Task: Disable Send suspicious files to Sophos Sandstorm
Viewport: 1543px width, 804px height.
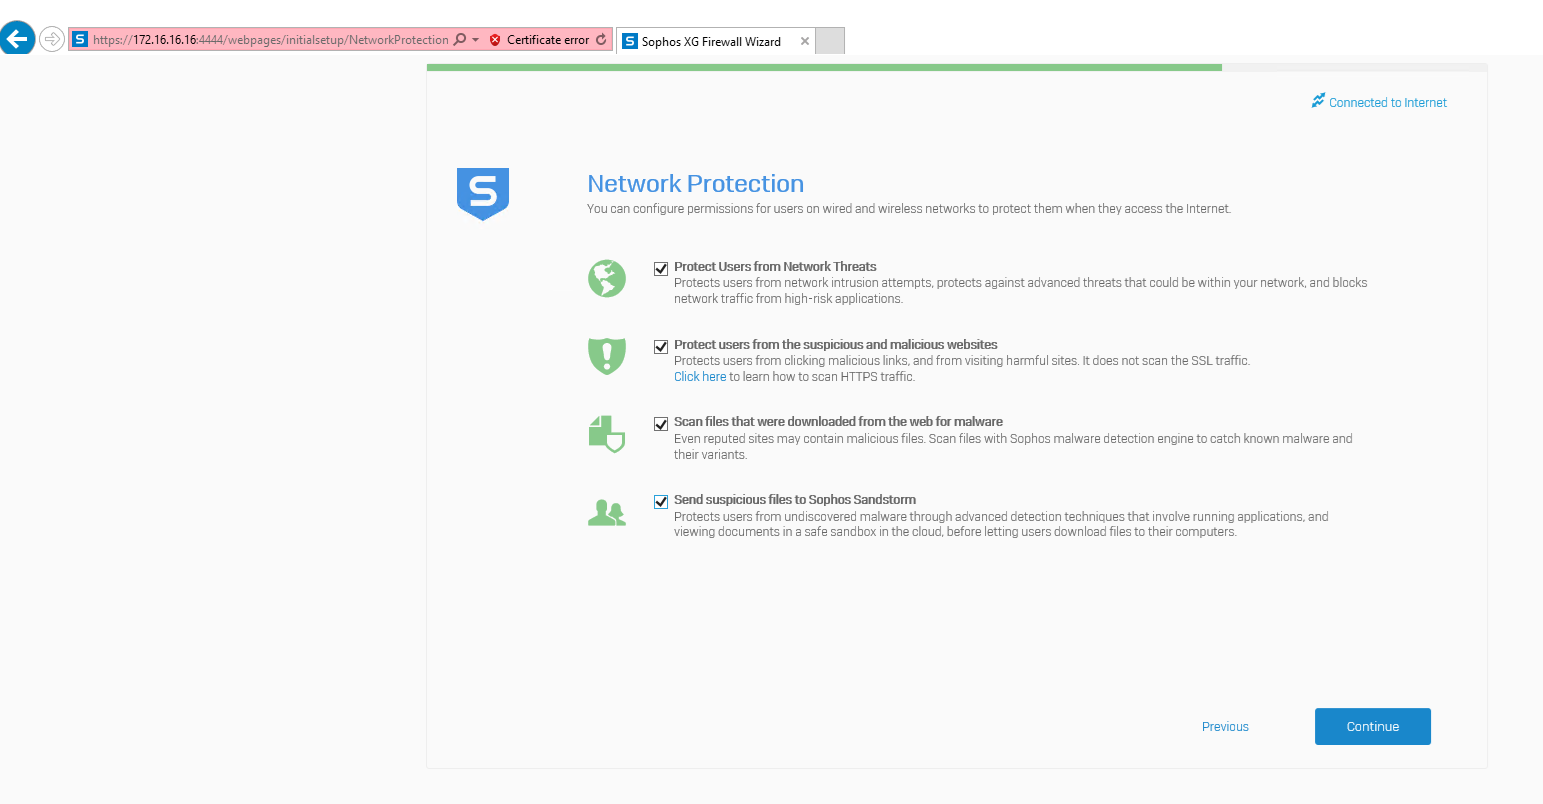Action: point(661,501)
